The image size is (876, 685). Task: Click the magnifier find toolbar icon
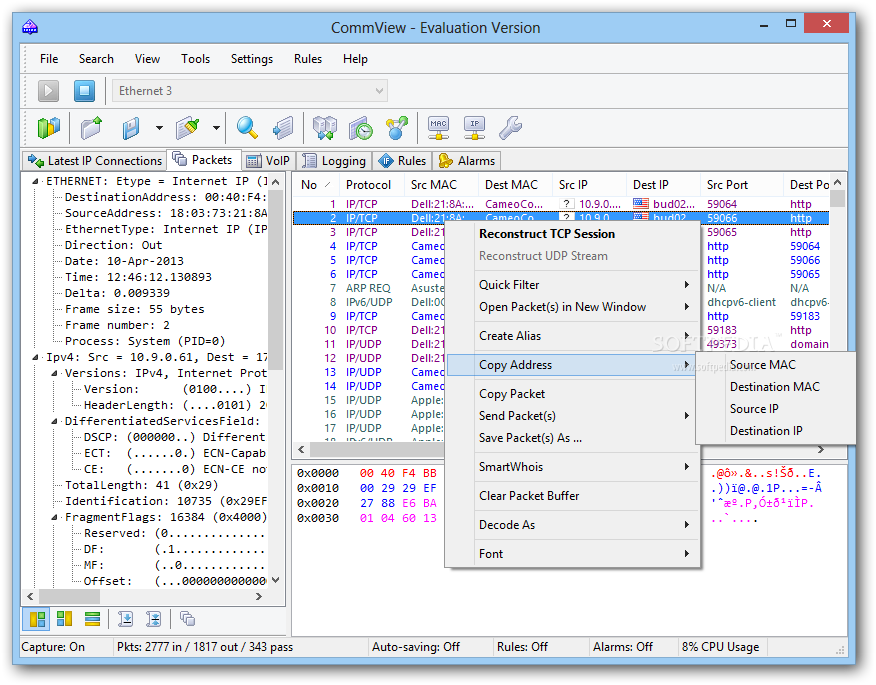click(x=247, y=128)
